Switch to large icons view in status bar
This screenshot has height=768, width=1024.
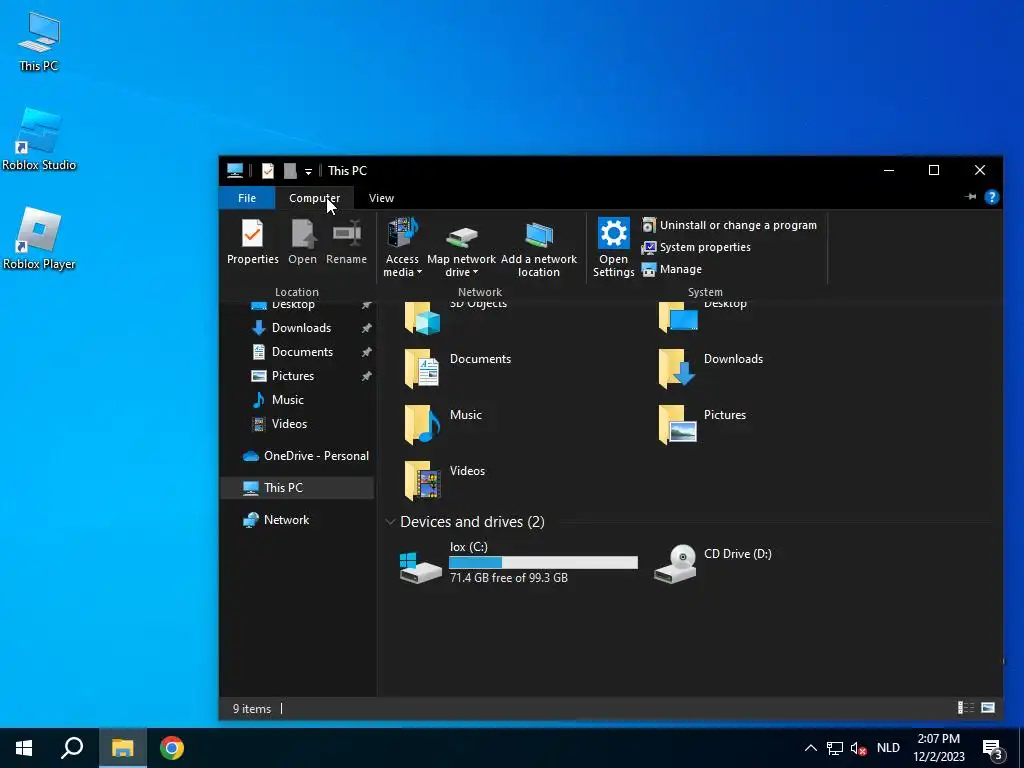click(x=988, y=708)
